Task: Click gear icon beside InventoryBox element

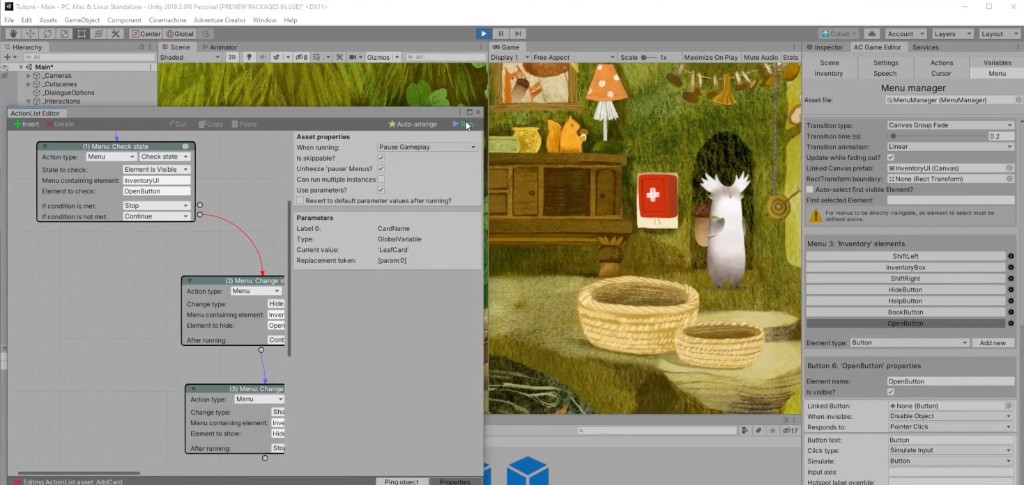Action: pos(1011,268)
